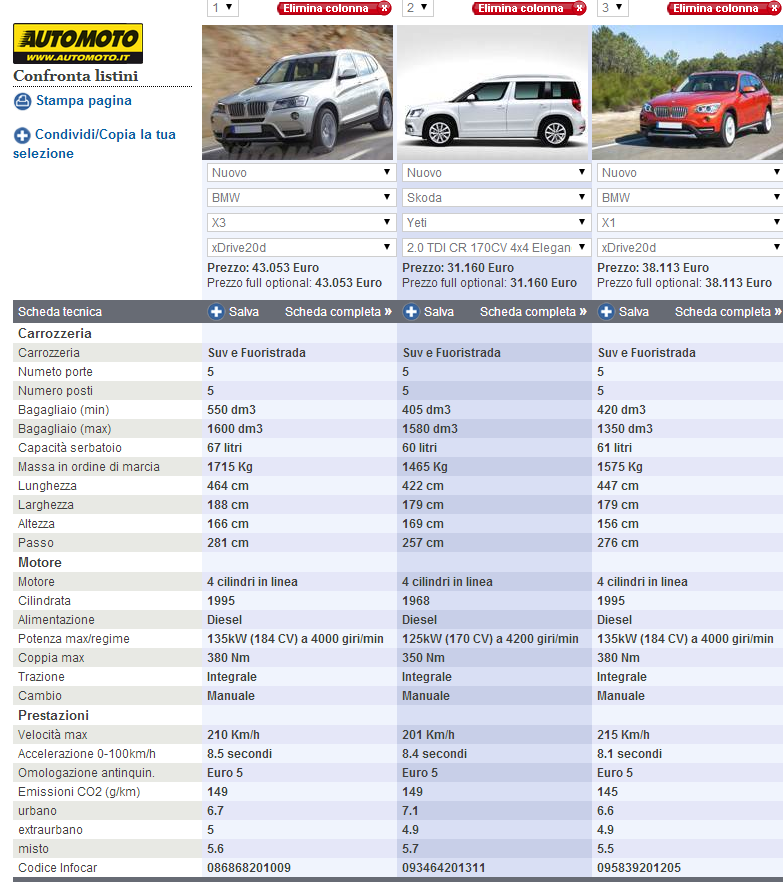Screen dimensions: 783x882
Task: Click the red BMW X1 photo
Action: (687, 92)
